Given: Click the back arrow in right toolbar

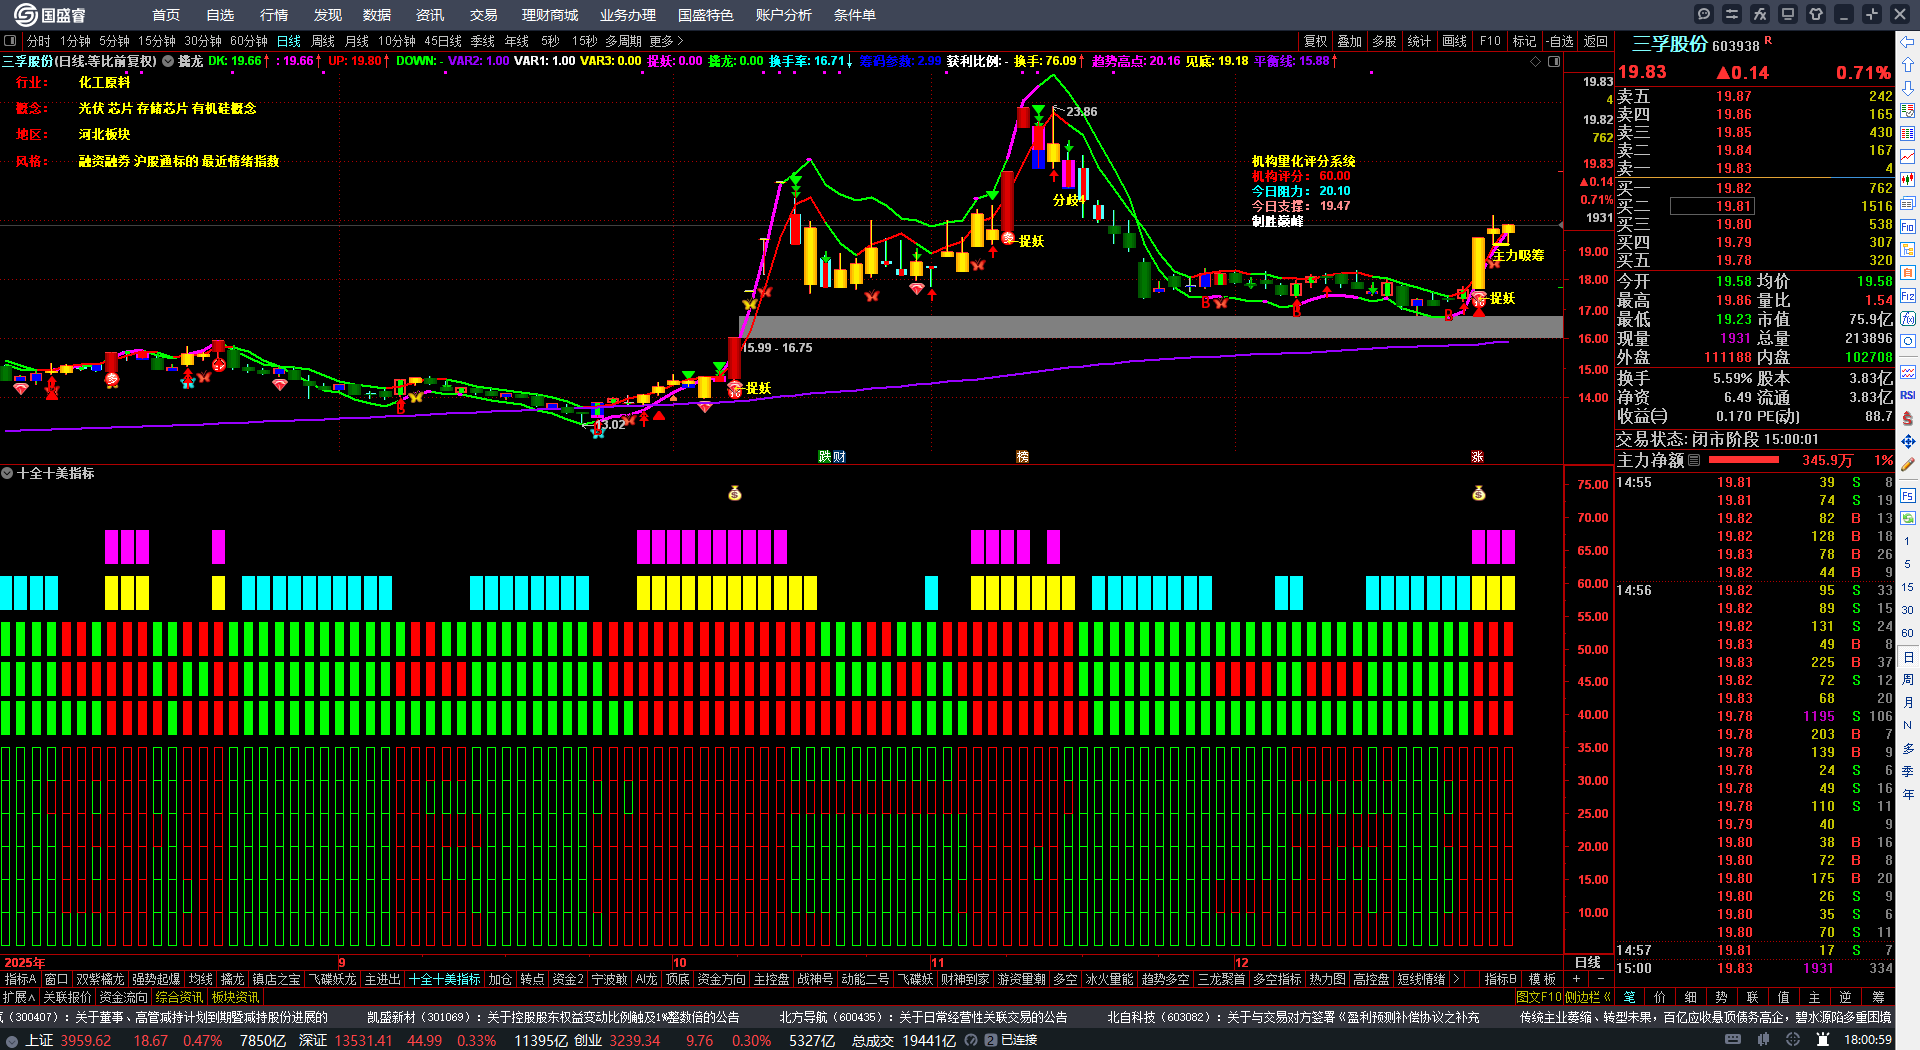Looking at the screenshot, I should click(1908, 42).
